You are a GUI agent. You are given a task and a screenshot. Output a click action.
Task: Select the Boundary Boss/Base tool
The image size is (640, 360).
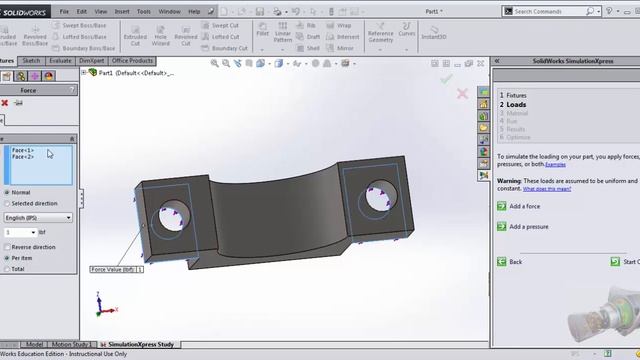[x=84, y=48]
